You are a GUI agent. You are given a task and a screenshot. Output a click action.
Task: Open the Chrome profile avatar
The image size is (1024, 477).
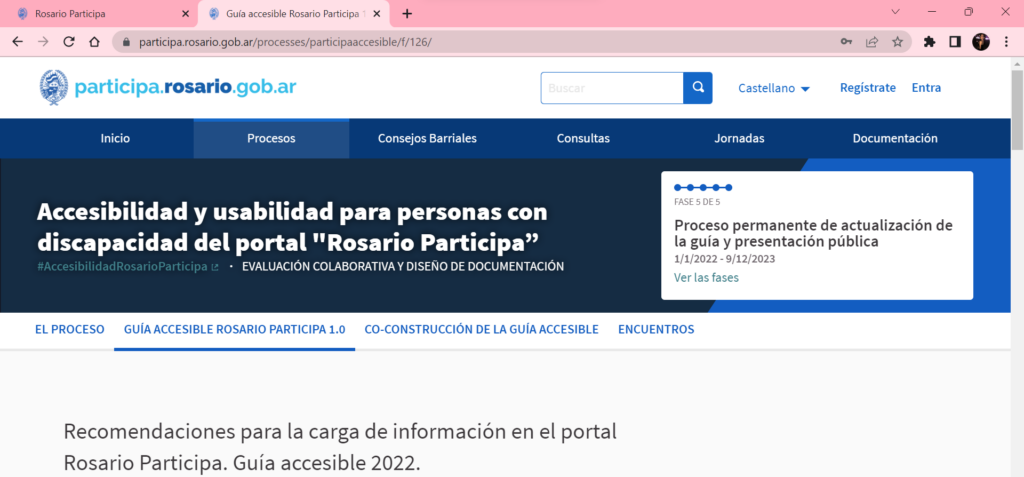point(980,42)
